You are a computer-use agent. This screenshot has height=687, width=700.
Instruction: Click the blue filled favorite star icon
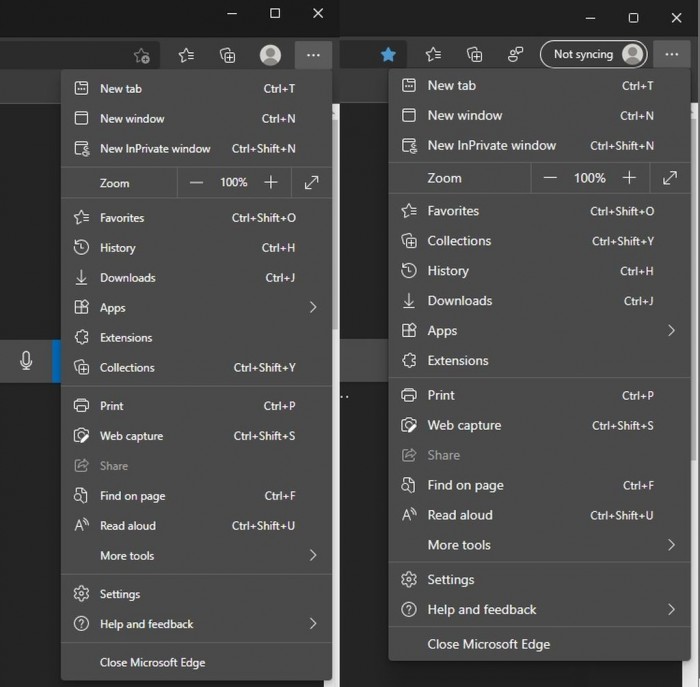point(388,55)
